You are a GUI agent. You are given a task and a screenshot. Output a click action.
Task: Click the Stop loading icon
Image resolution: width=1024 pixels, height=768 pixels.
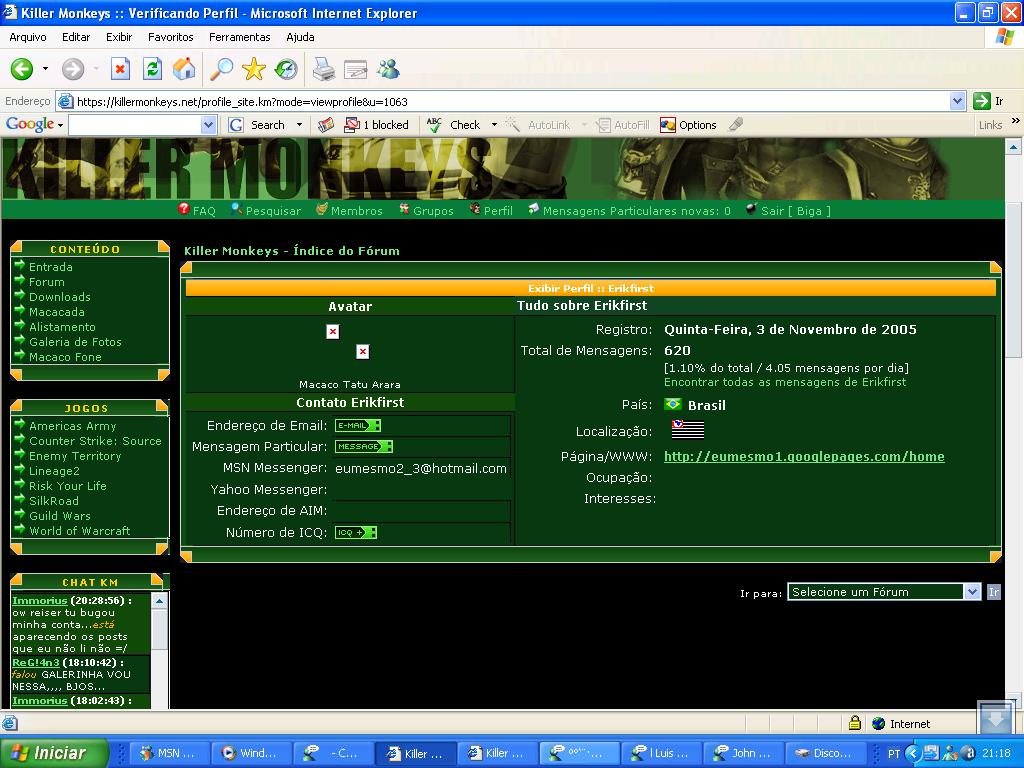pyautogui.click(x=120, y=69)
